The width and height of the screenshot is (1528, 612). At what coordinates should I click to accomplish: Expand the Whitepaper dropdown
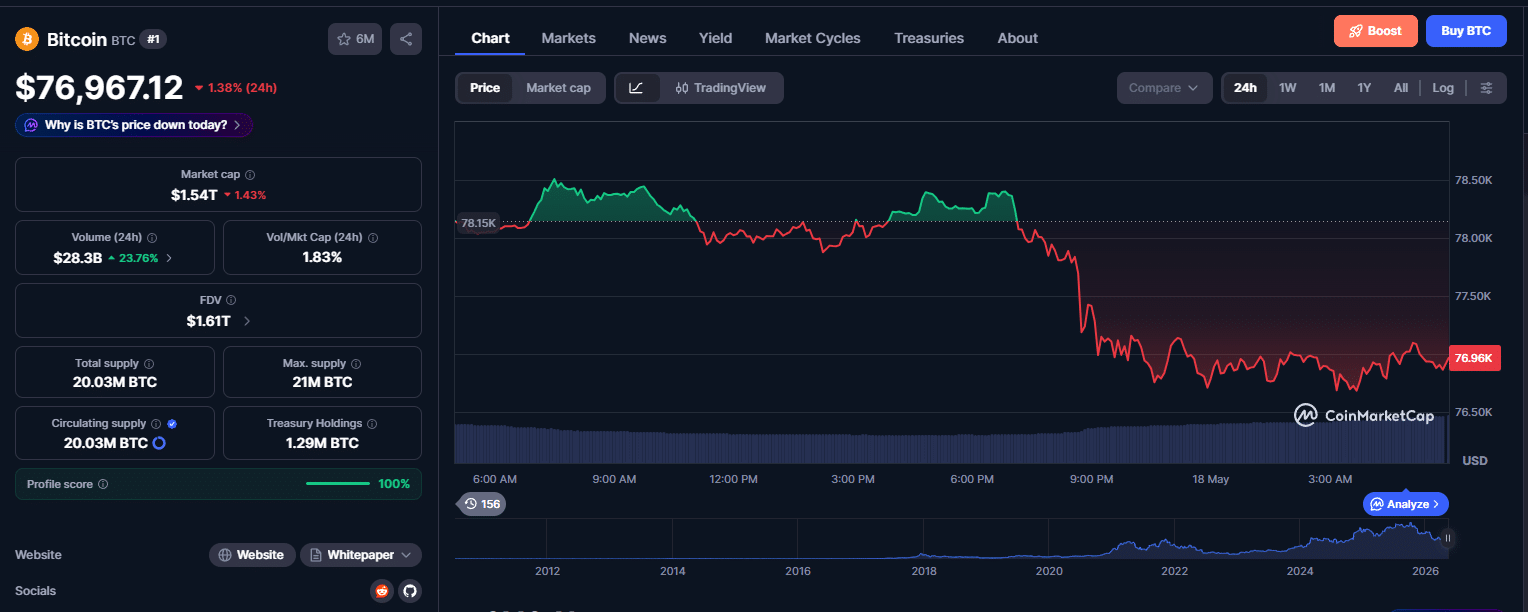360,555
